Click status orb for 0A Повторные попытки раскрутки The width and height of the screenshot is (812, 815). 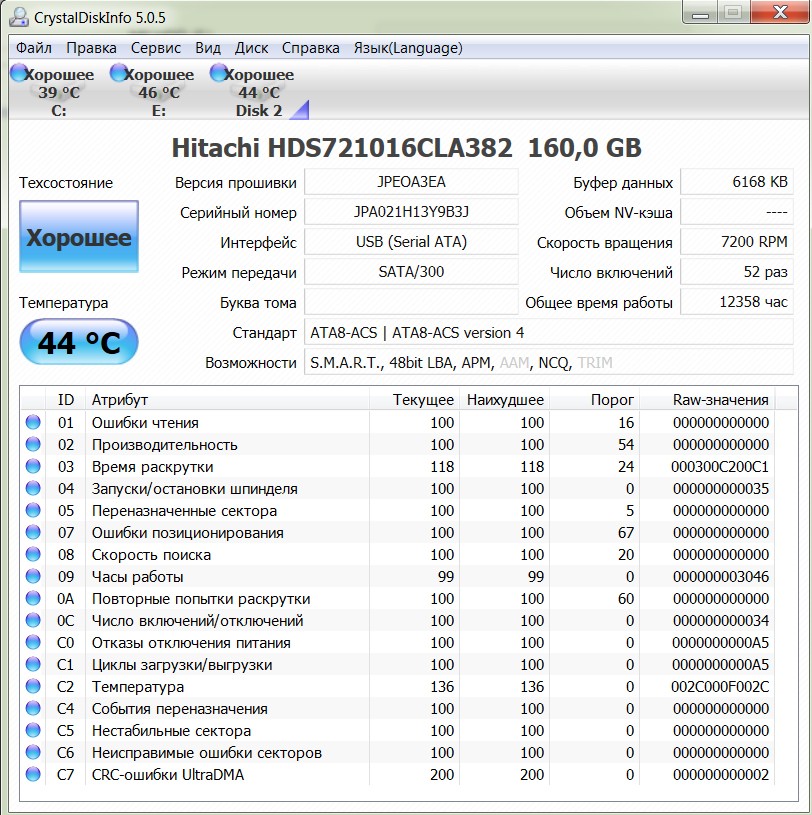[x=33, y=598]
